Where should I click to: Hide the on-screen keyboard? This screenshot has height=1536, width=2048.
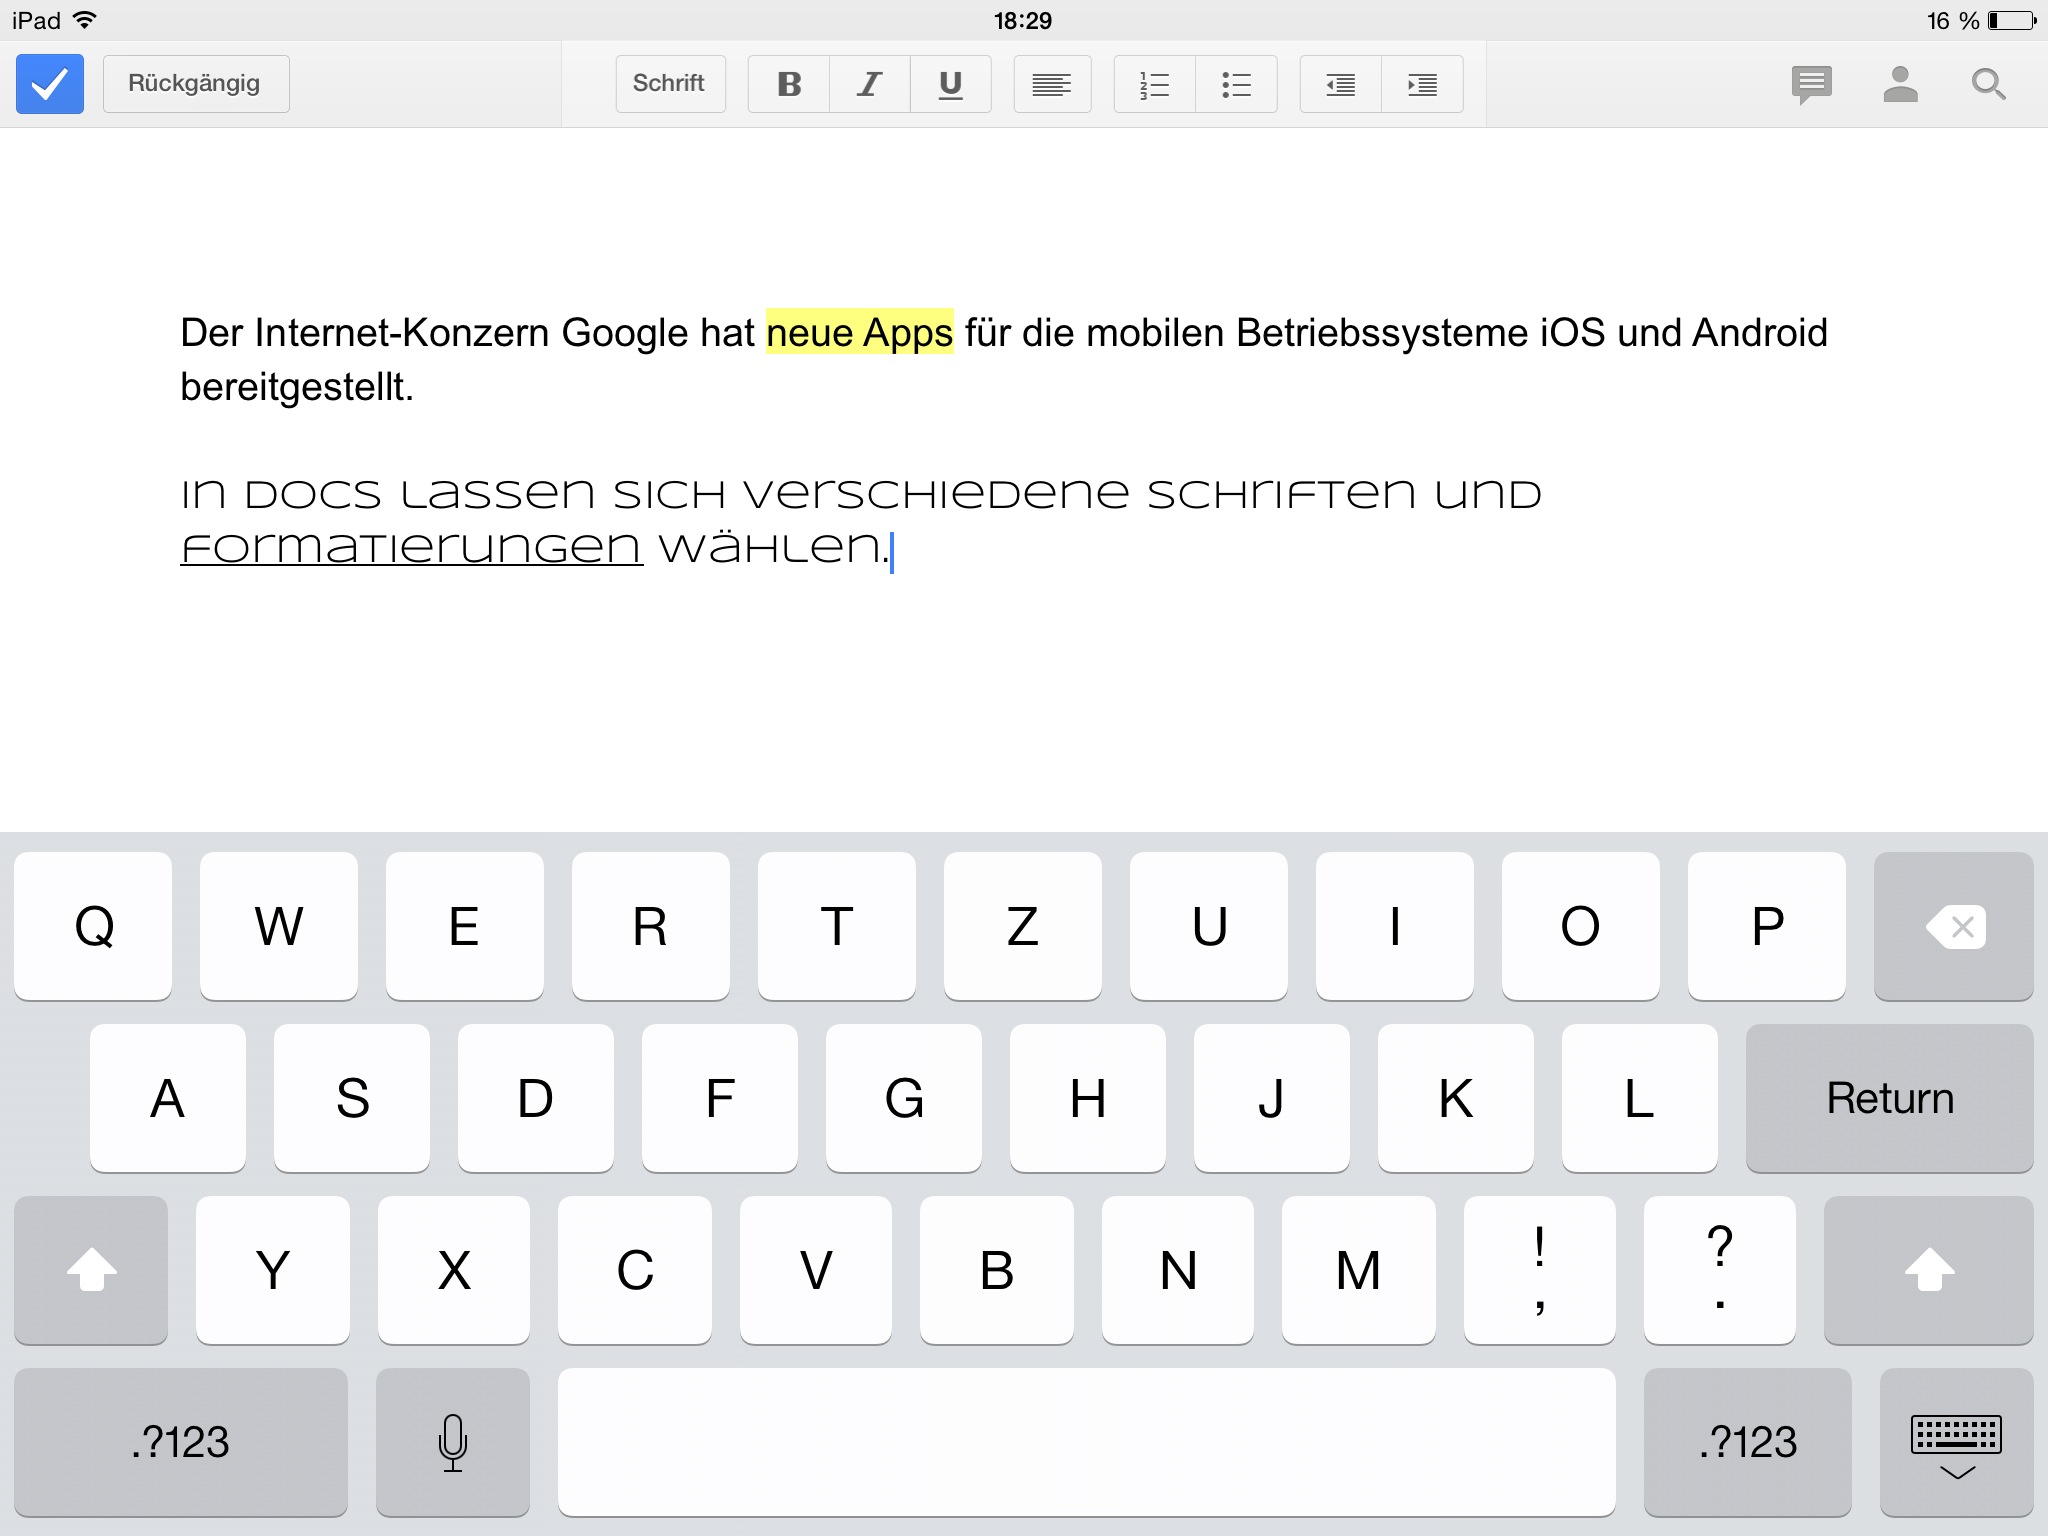pyautogui.click(x=1957, y=1442)
